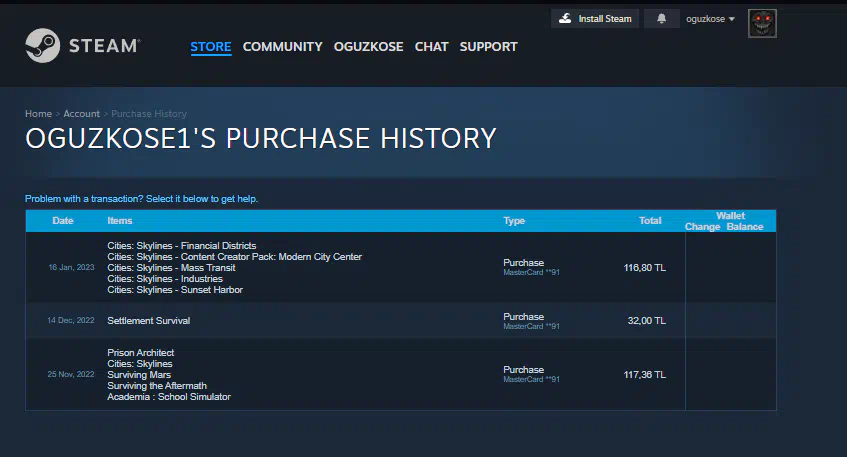Screen dimensions: 847x457
Task: Select Academia : School Simulator item
Action: [169, 397]
